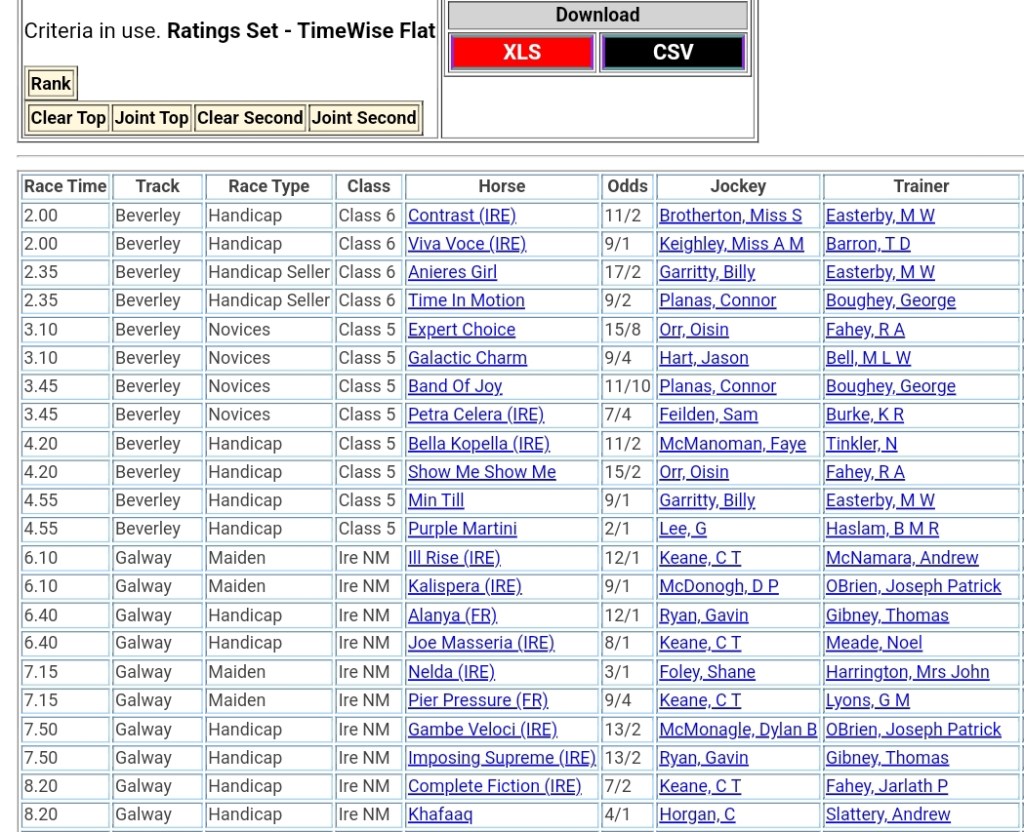Click the Odds column header
This screenshot has width=1024, height=832.
pos(627,186)
